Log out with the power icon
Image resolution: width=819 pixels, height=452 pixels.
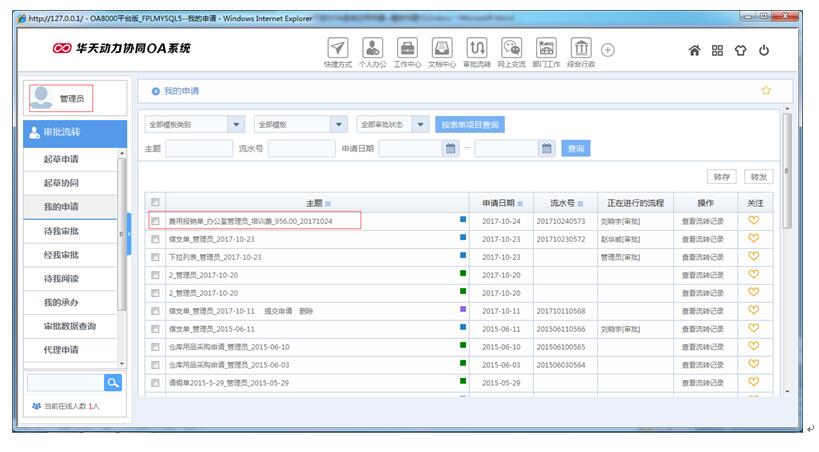click(x=764, y=50)
